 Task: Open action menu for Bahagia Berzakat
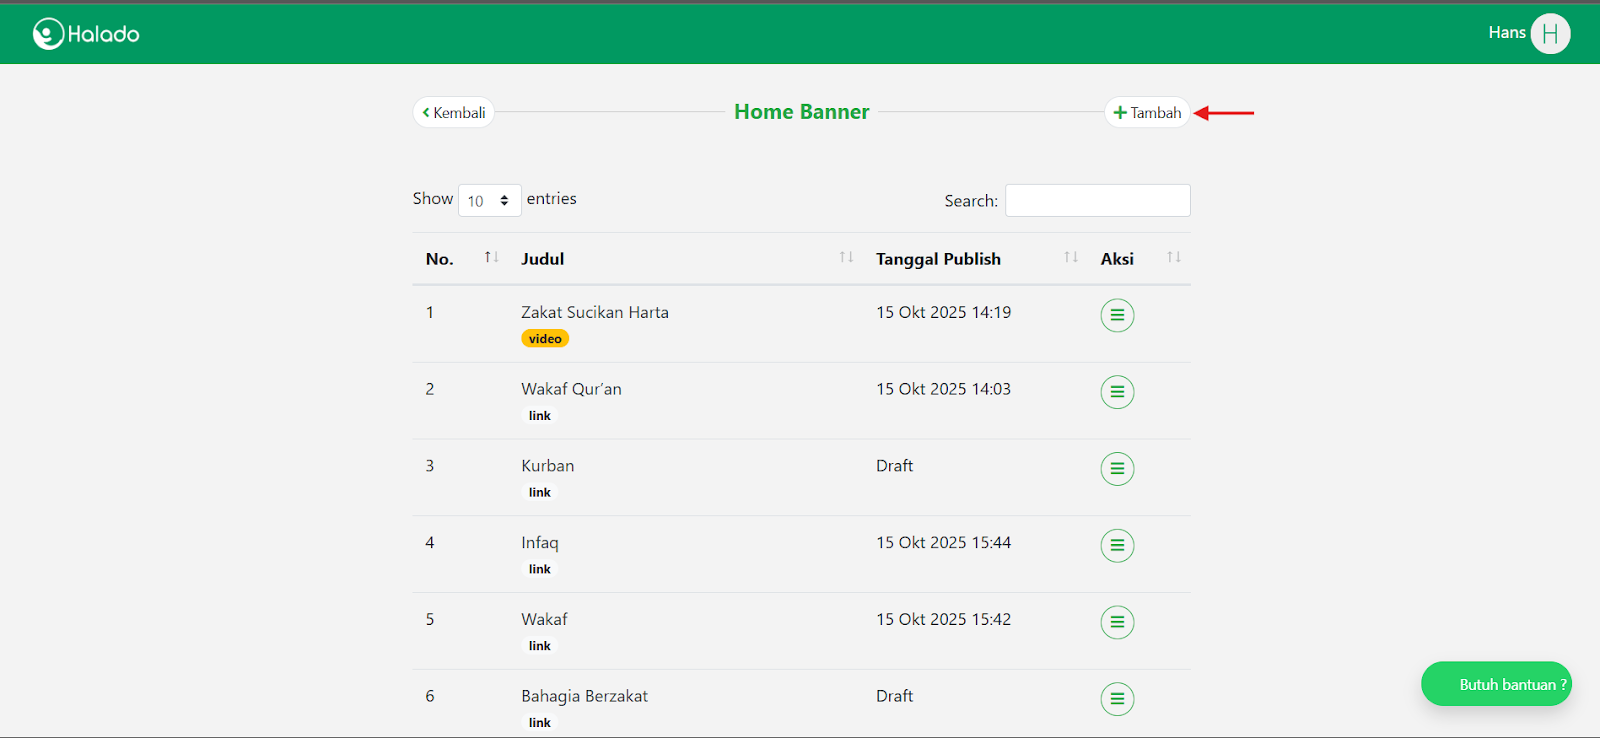(1117, 698)
